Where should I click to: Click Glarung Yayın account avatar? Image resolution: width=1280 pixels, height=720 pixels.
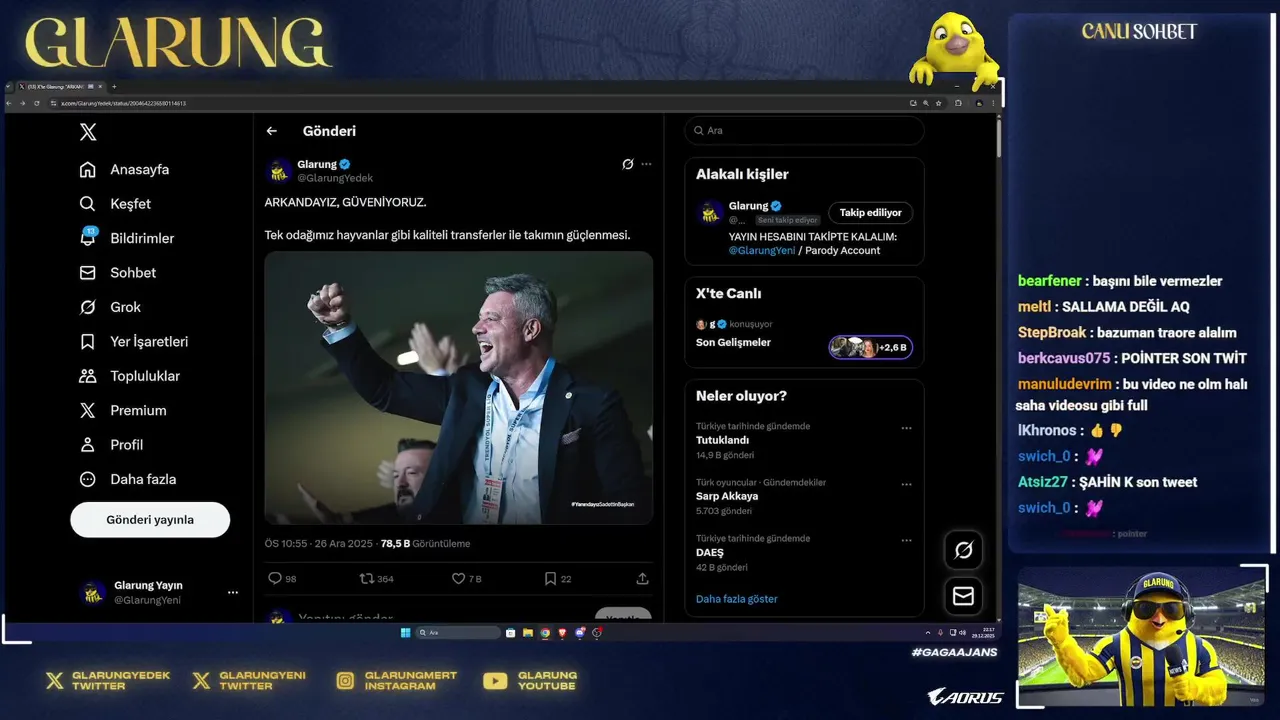[93, 593]
